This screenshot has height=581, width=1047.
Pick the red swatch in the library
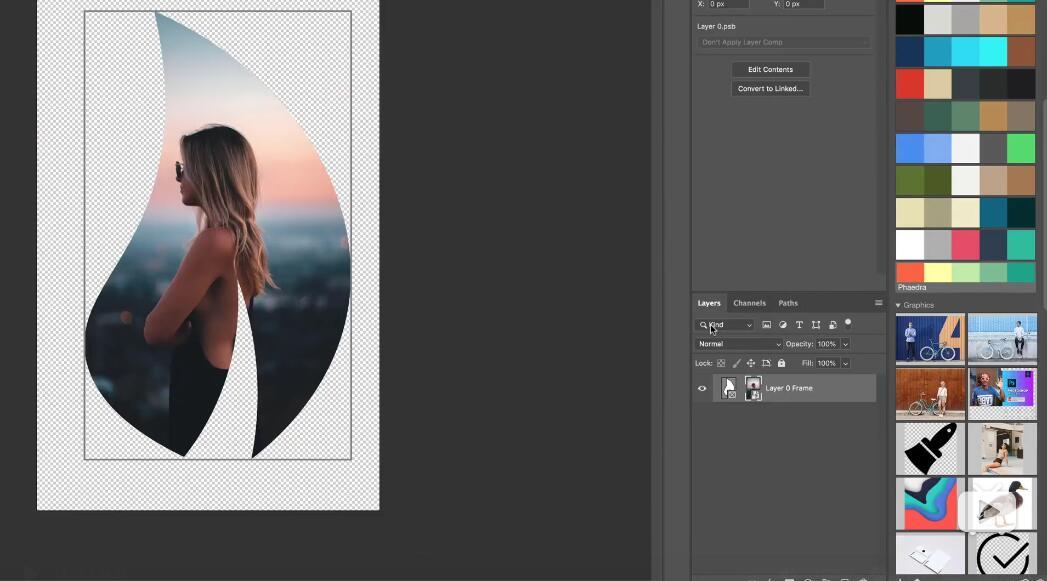[x=910, y=83]
